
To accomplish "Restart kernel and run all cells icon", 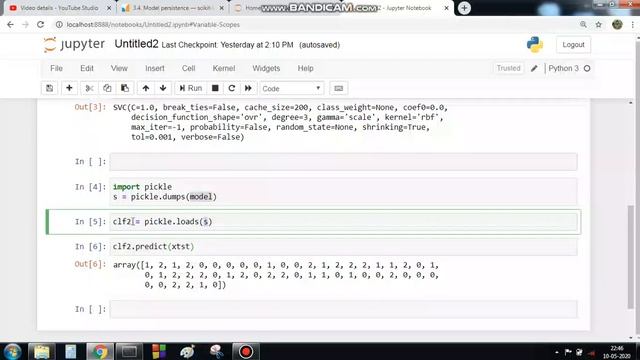I will (248, 88).
